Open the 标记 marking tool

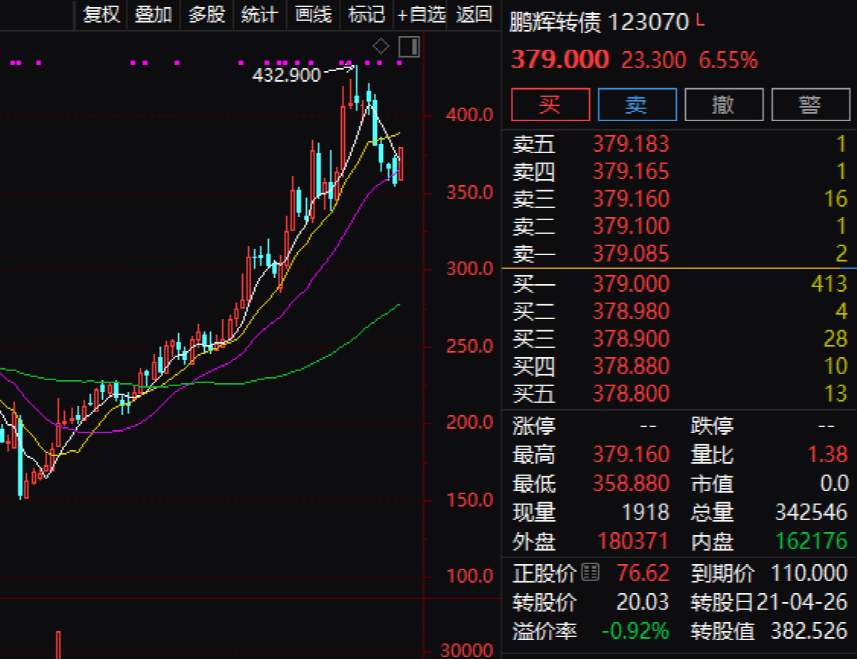[366, 15]
